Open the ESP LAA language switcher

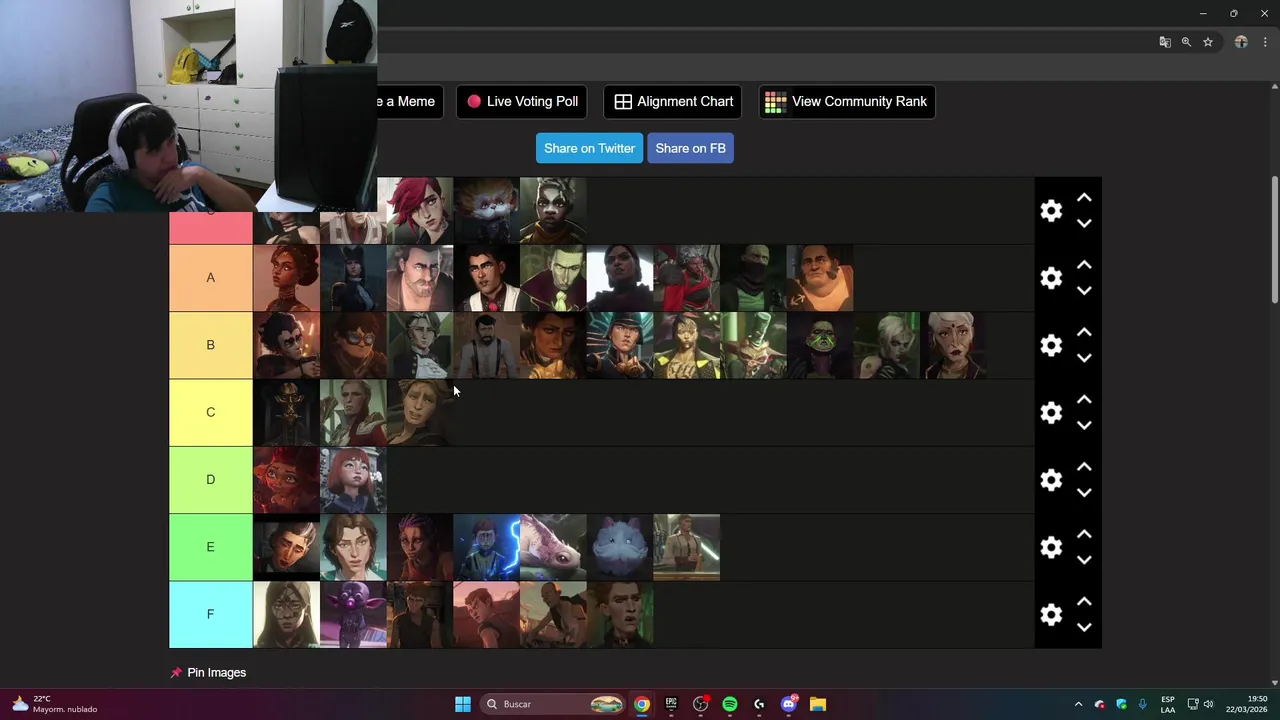pyautogui.click(x=1168, y=704)
